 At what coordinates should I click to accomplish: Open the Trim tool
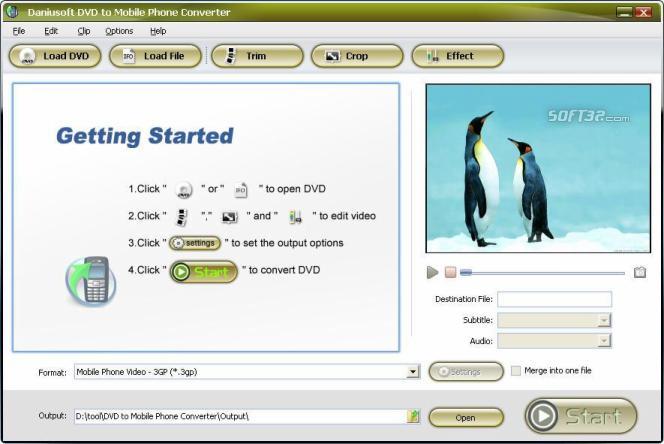click(x=257, y=56)
